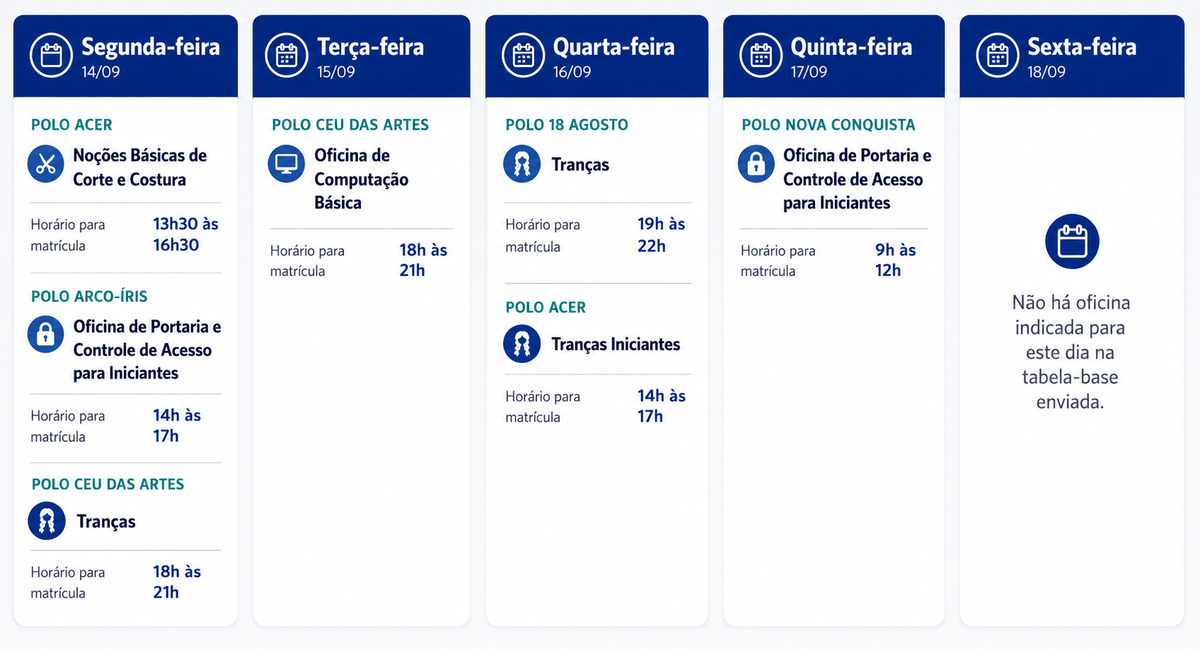Click the calendar icon in Quarta-feira header

[523, 56]
